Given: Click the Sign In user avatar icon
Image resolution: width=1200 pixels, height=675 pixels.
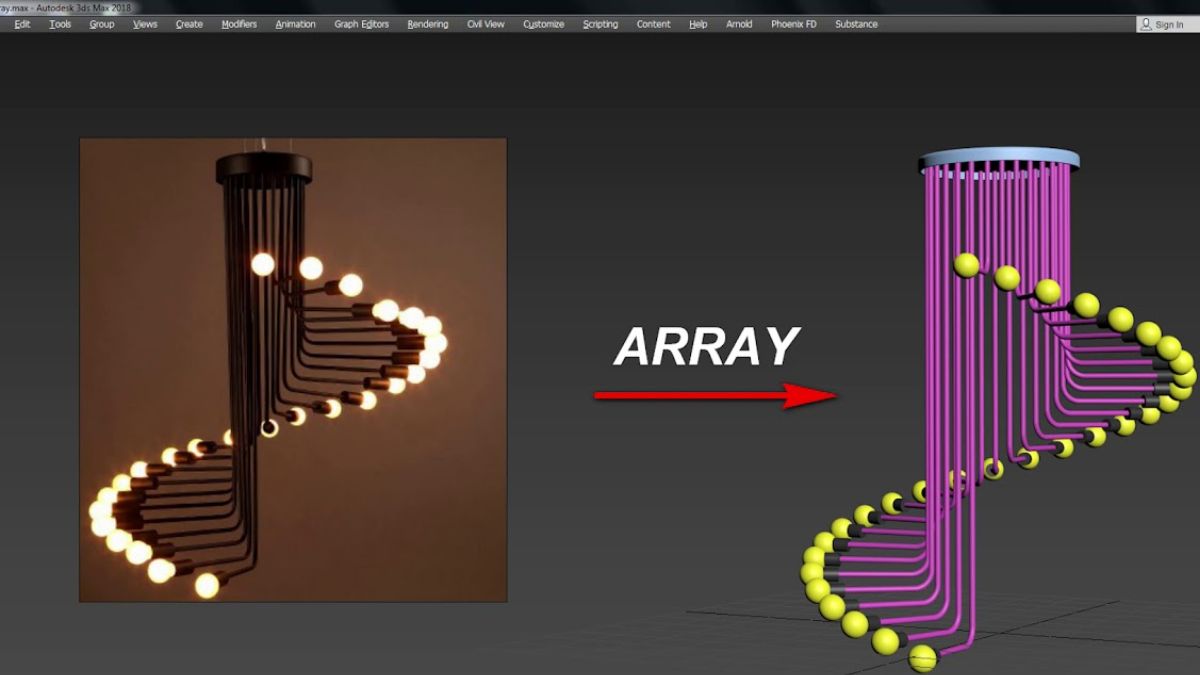Looking at the screenshot, I should (1144, 24).
